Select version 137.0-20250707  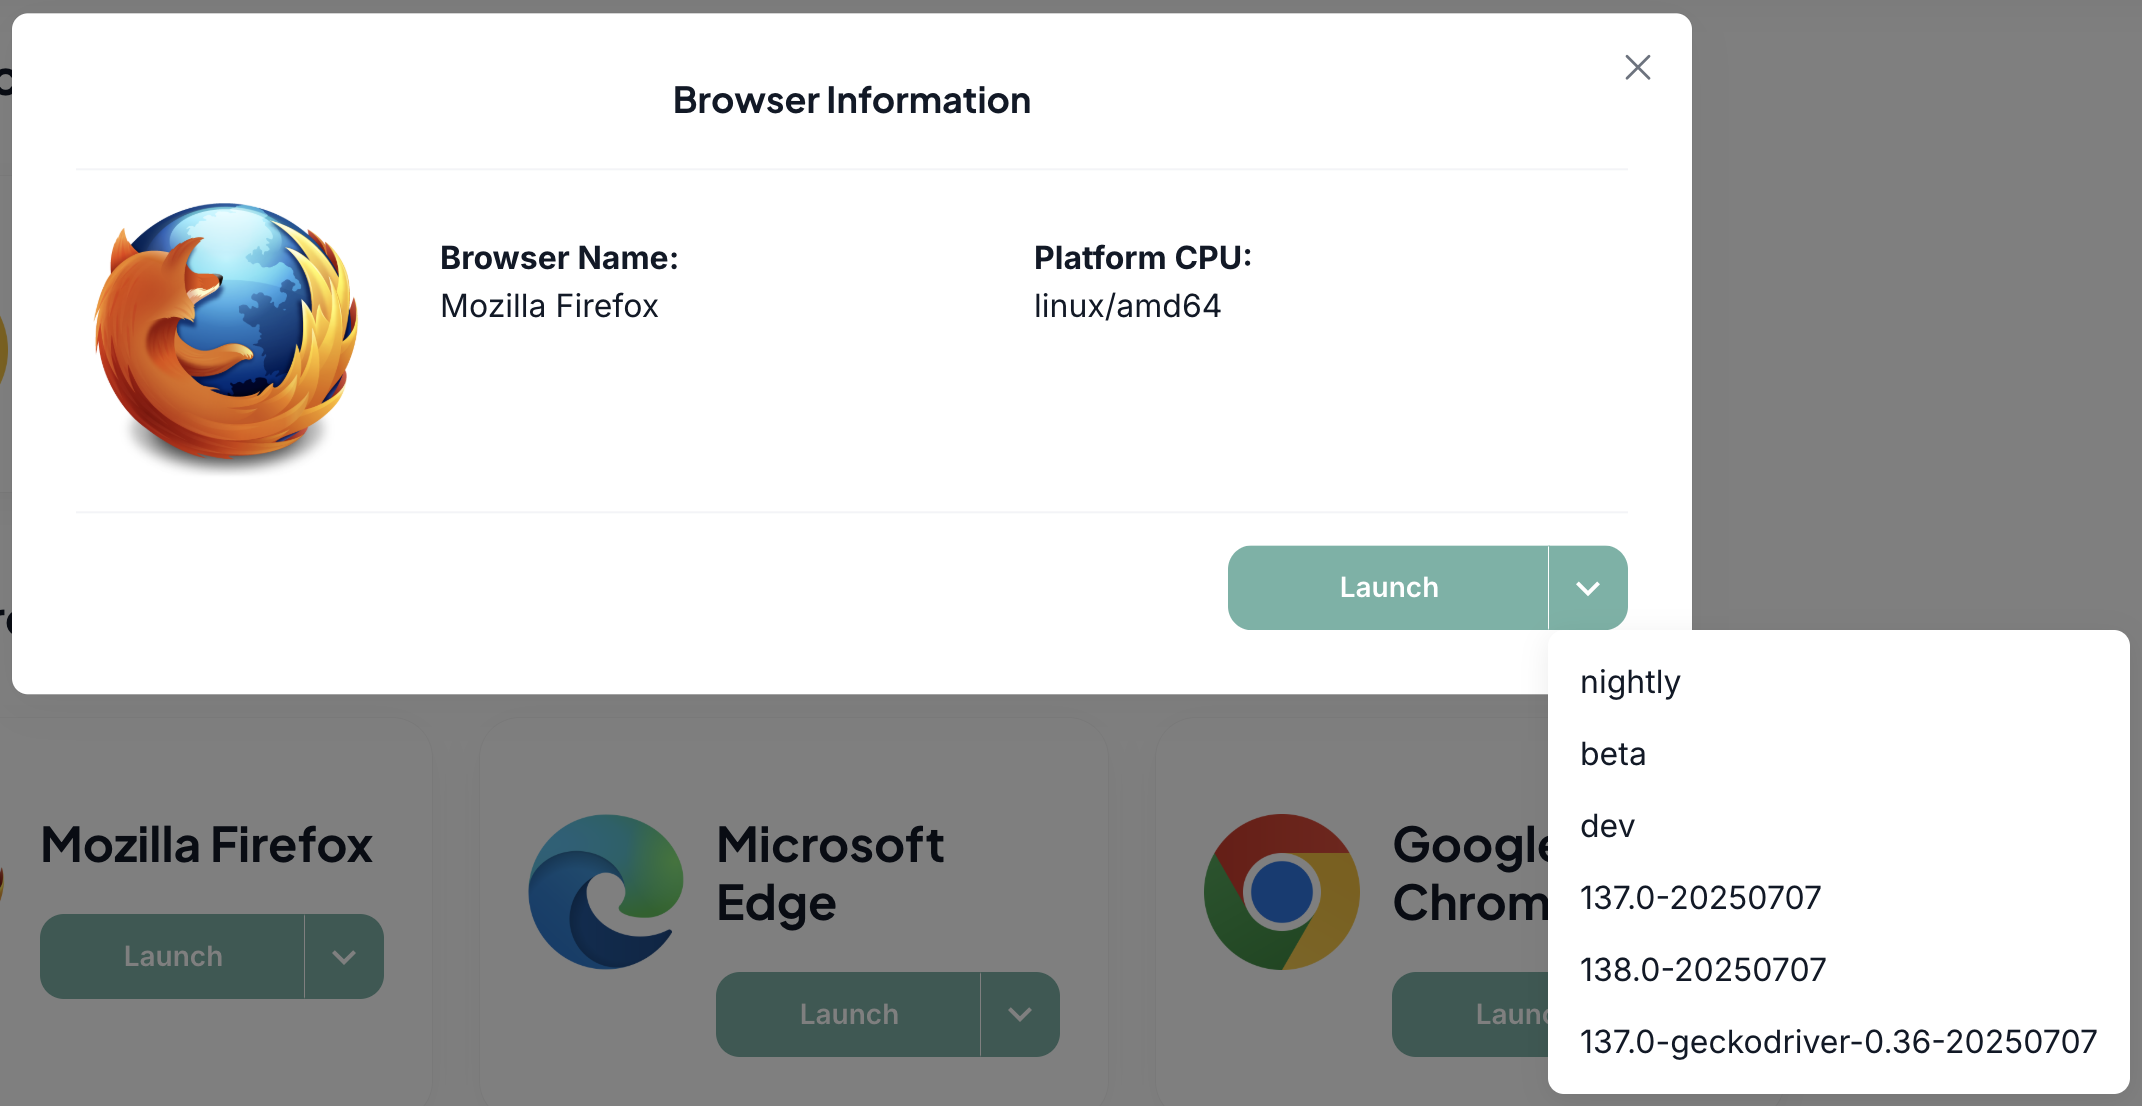tap(1838, 898)
